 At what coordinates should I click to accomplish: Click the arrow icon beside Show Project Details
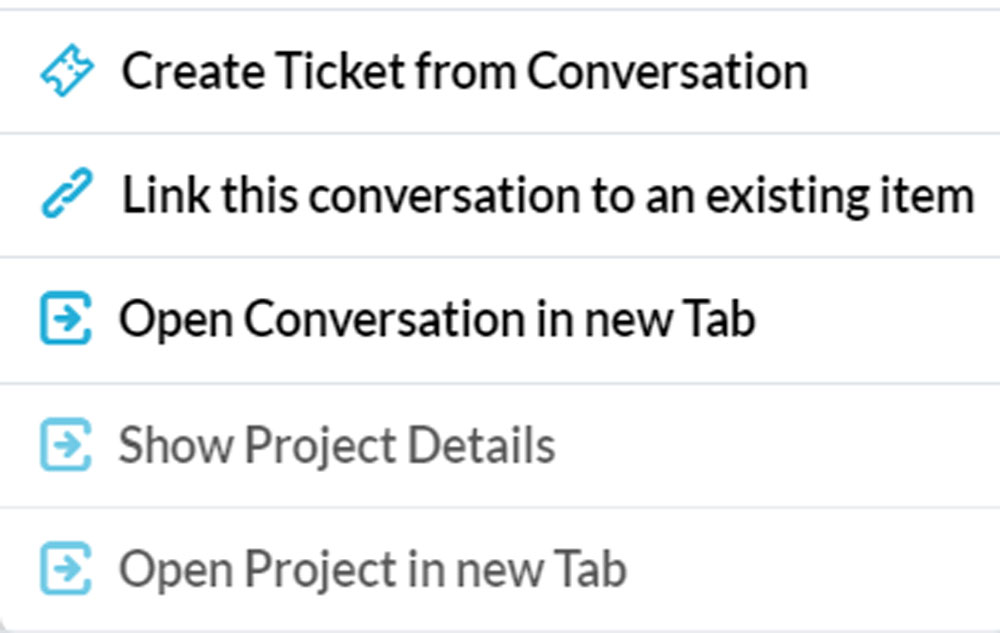[67, 445]
